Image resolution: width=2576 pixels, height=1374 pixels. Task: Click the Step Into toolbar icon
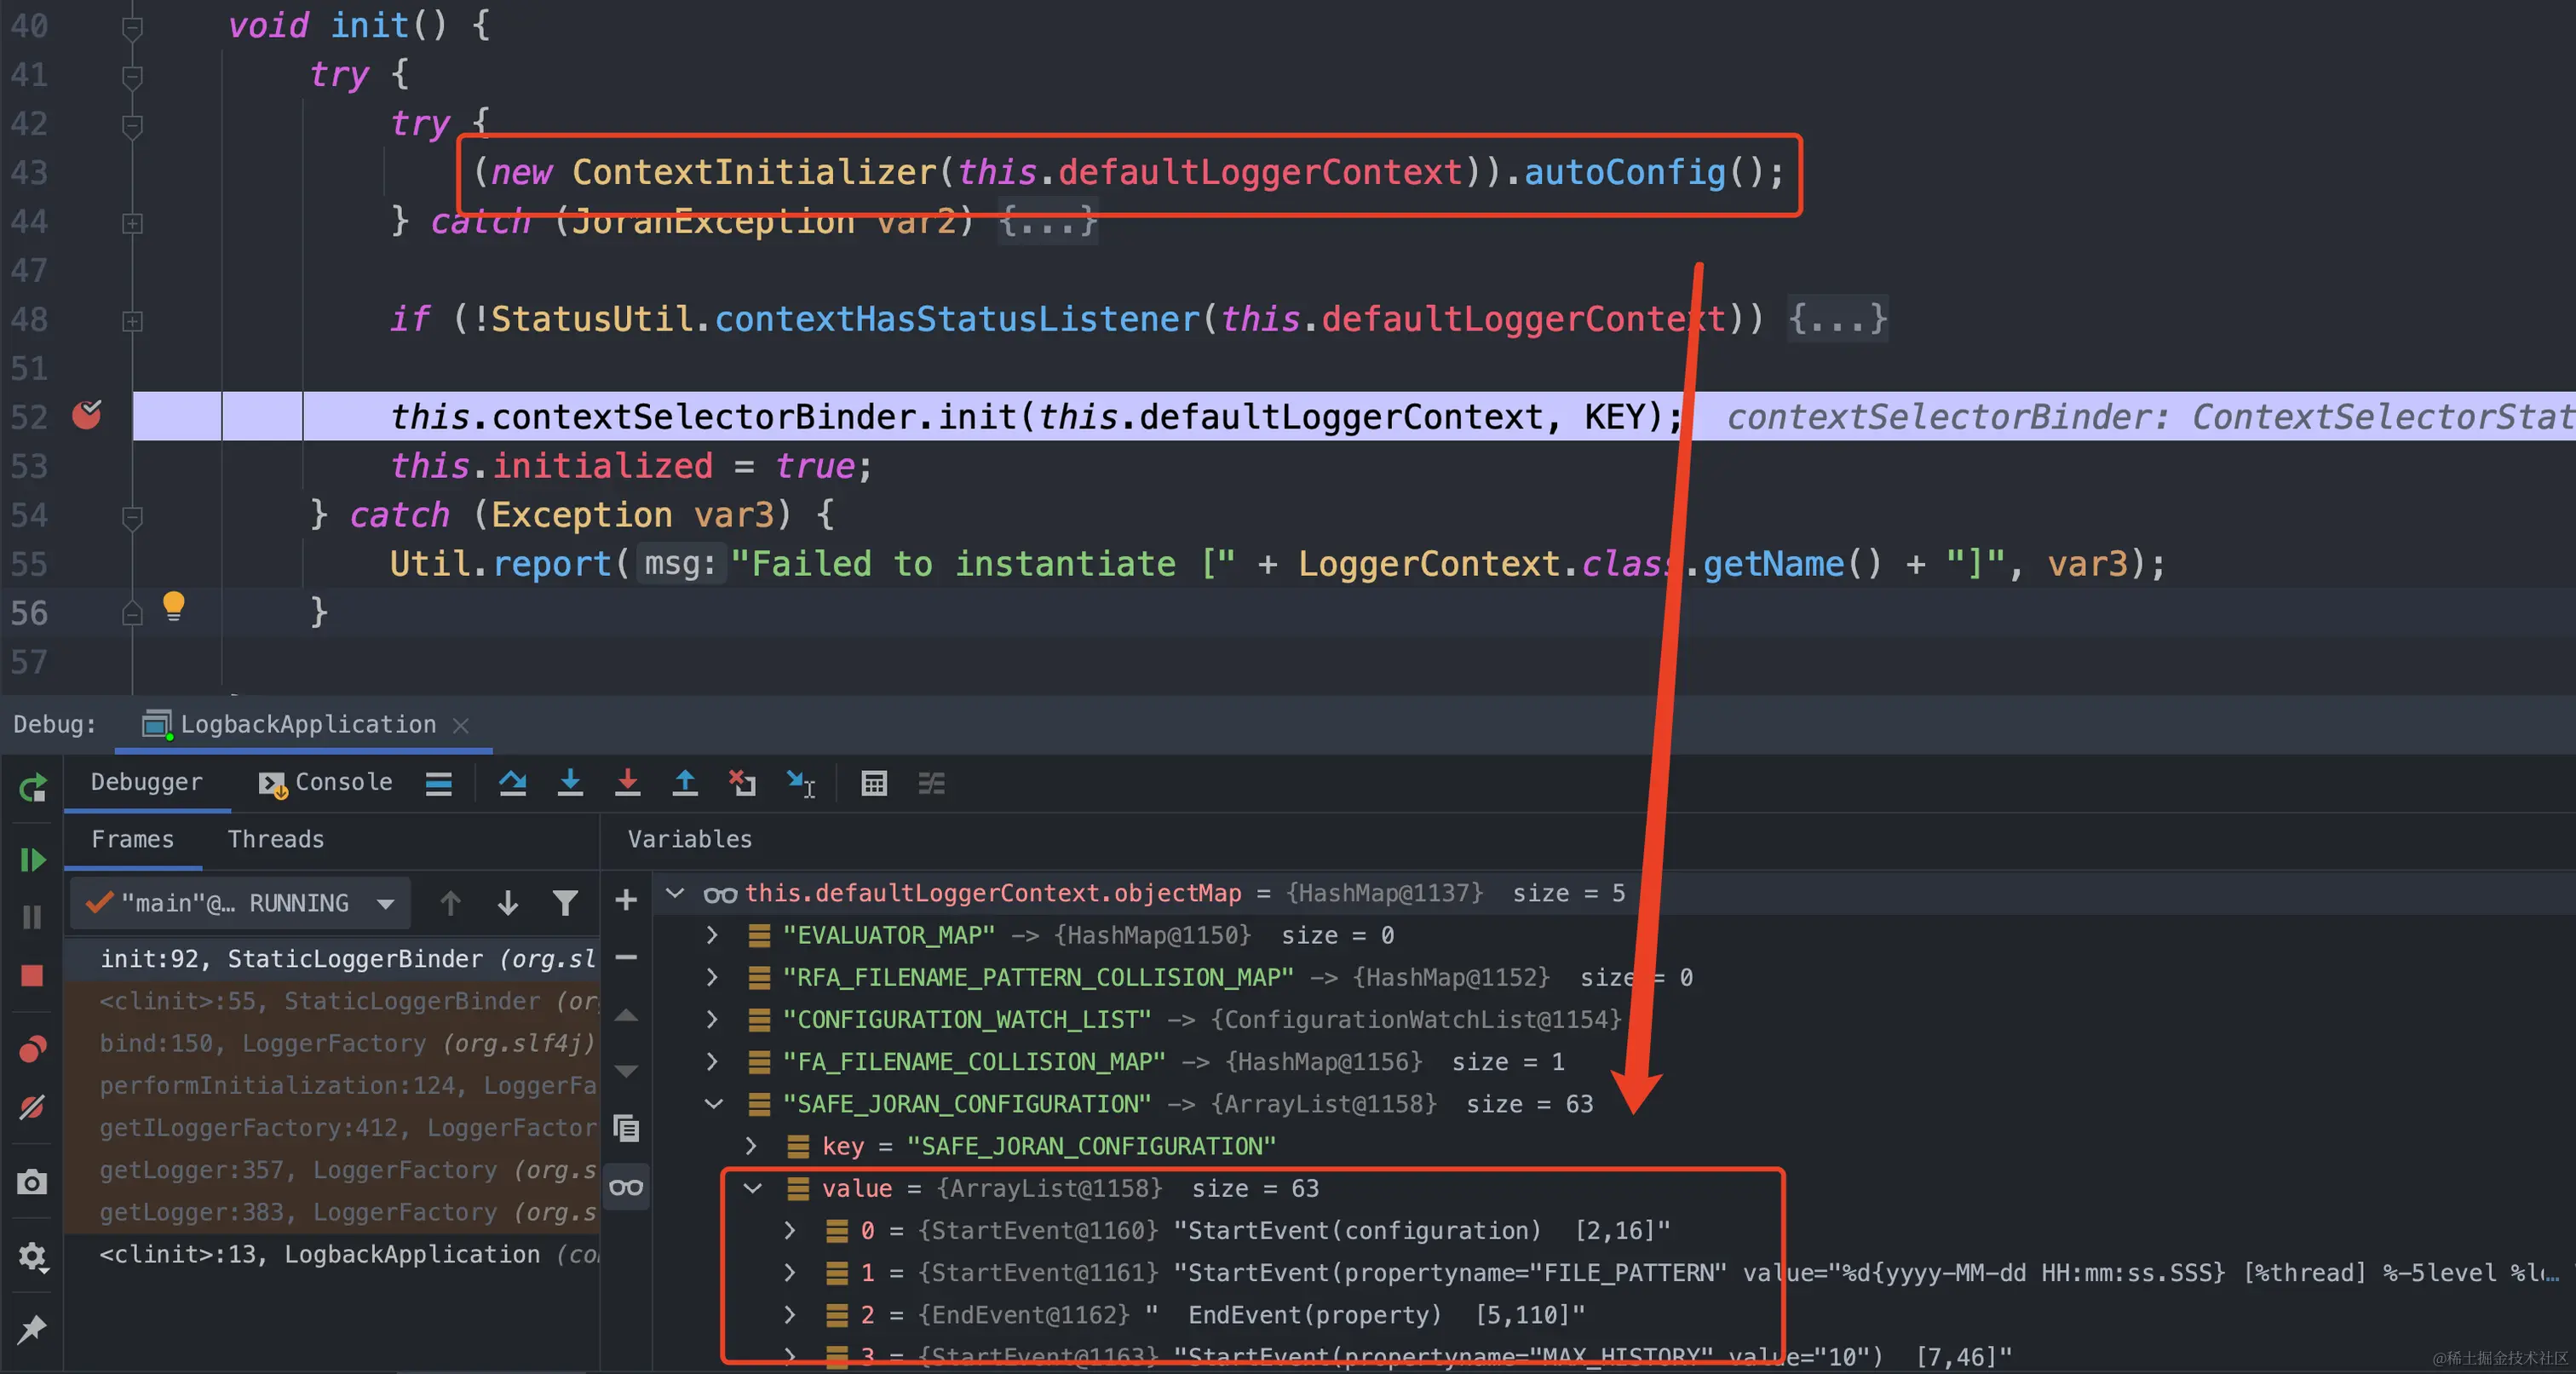tap(570, 783)
